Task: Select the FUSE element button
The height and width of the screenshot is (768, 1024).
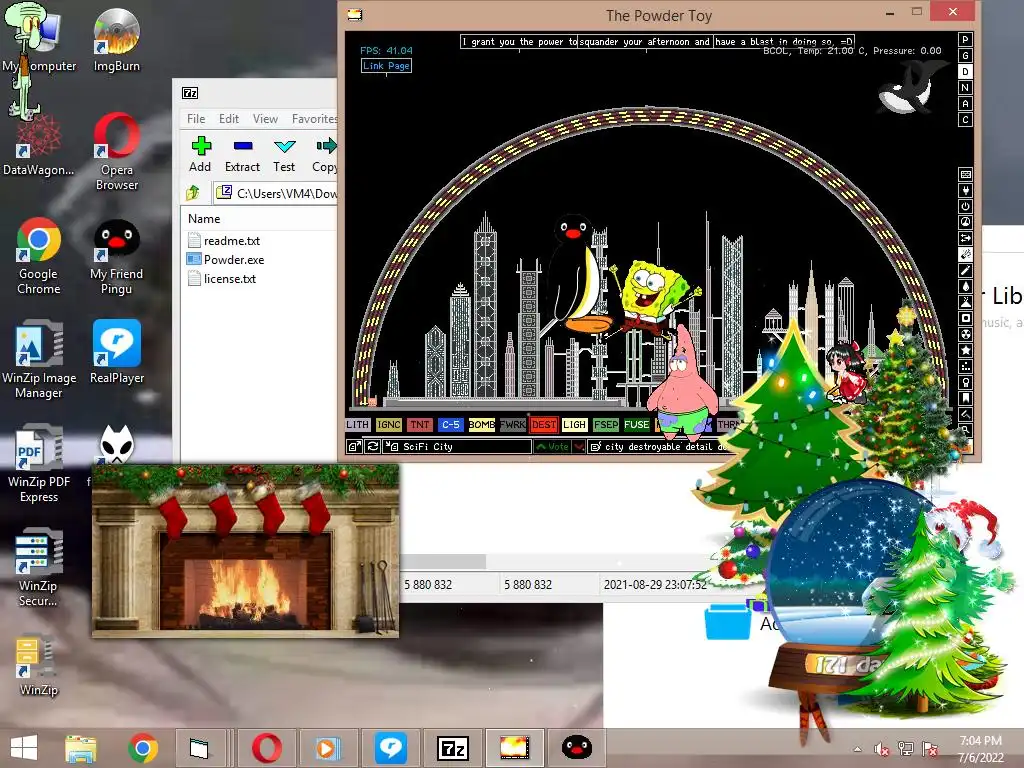Action: coord(637,424)
